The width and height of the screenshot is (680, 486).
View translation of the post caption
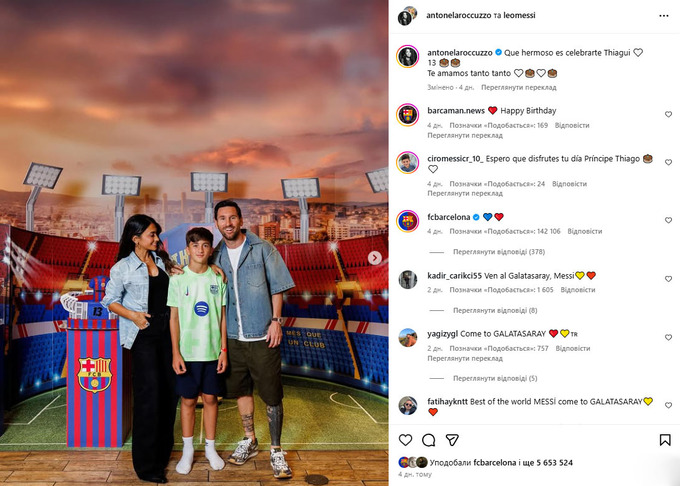pos(519,88)
